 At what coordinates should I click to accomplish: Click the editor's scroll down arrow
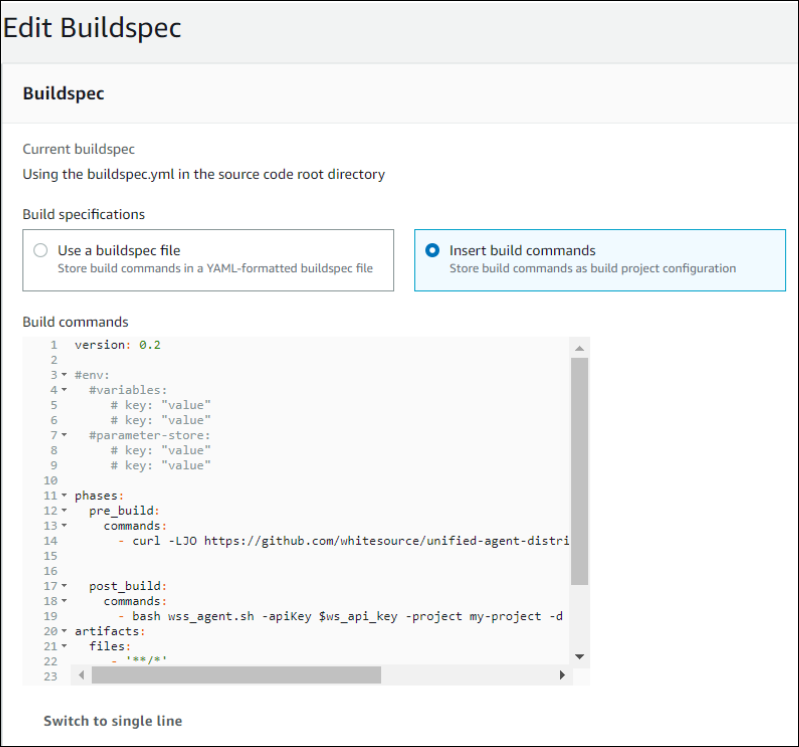click(578, 656)
